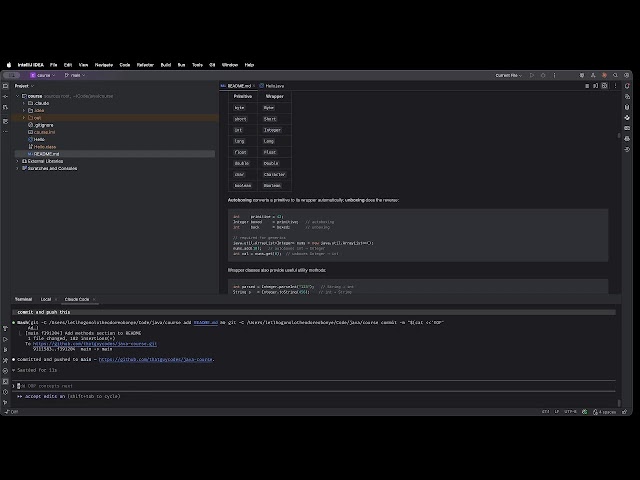Open the Notifications bell icon
Screen dimensions: 640x480
pos(627,86)
